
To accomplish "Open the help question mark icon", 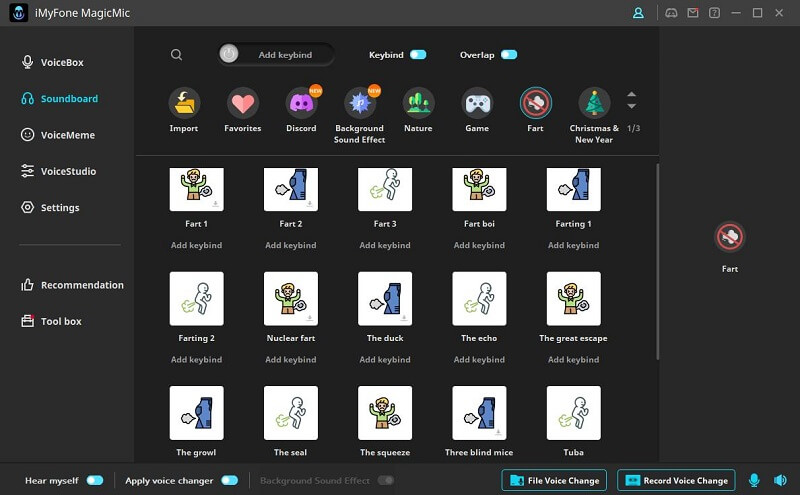I will 714,13.
